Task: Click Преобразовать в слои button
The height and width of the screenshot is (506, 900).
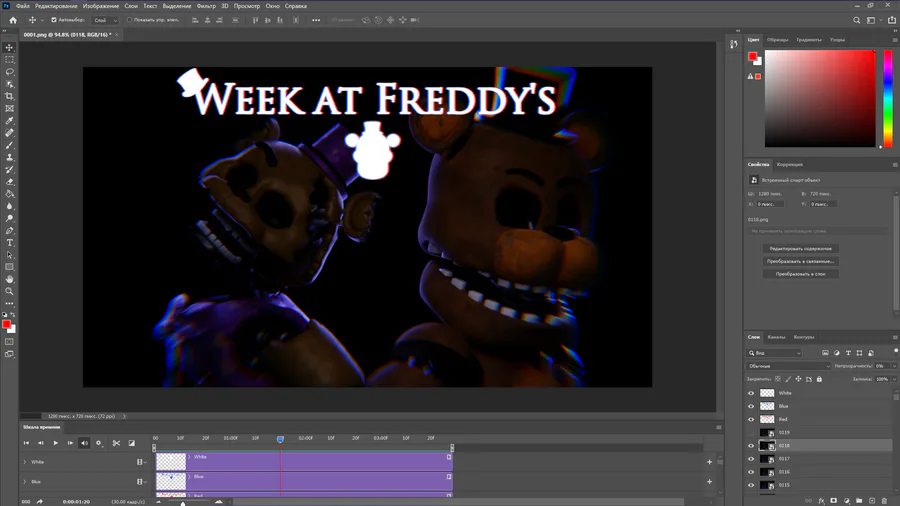Action: (x=800, y=274)
